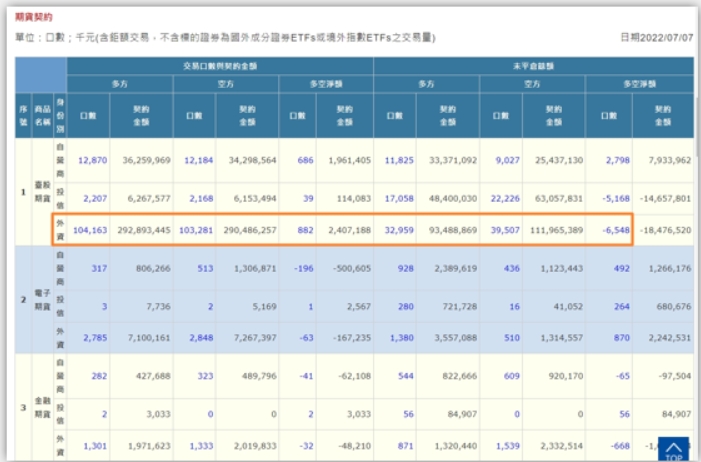This screenshot has height=462, width=701.
Task: Open the 11,825 open interest link
Action: [x=399, y=160]
